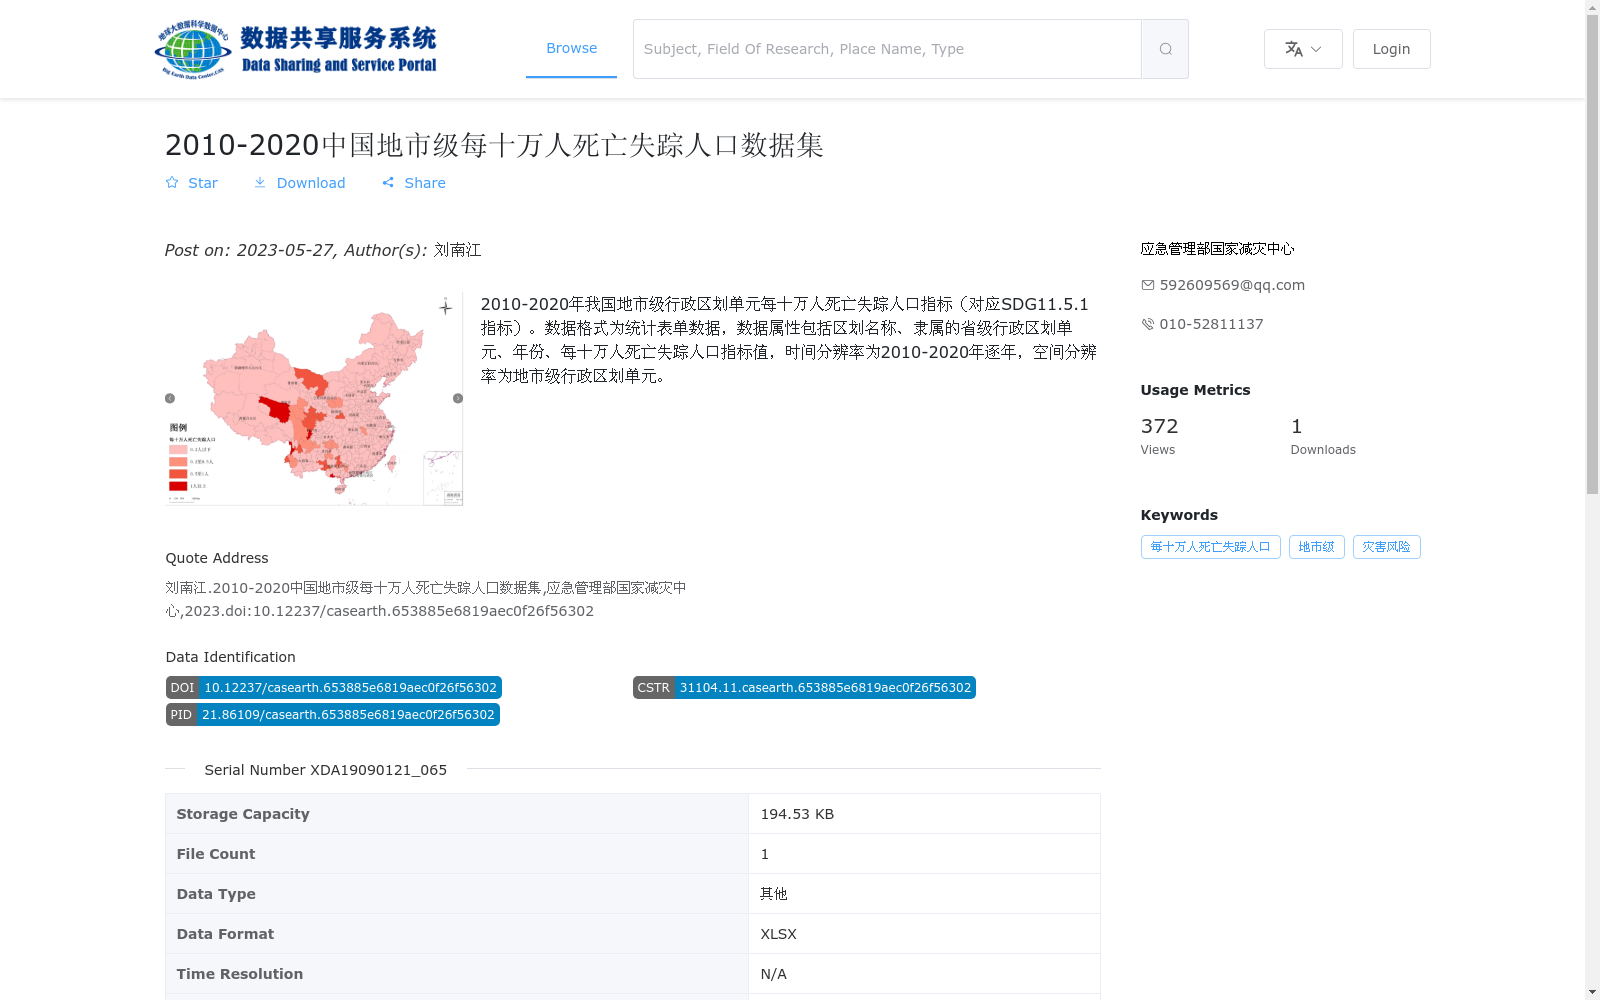Viewport: 1600px width, 1000px height.
Task: Click the CSTR identifier badge
Action: tap(804, 688)
